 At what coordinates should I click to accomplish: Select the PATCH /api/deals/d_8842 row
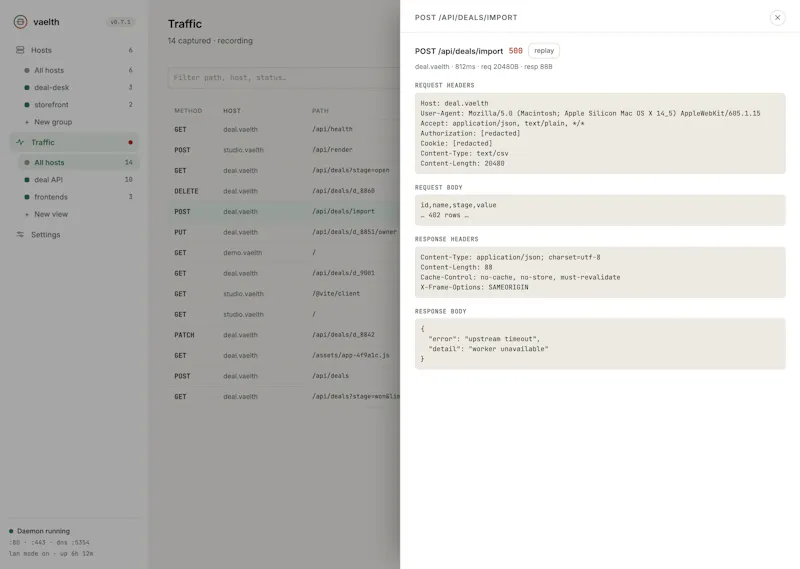284,335
